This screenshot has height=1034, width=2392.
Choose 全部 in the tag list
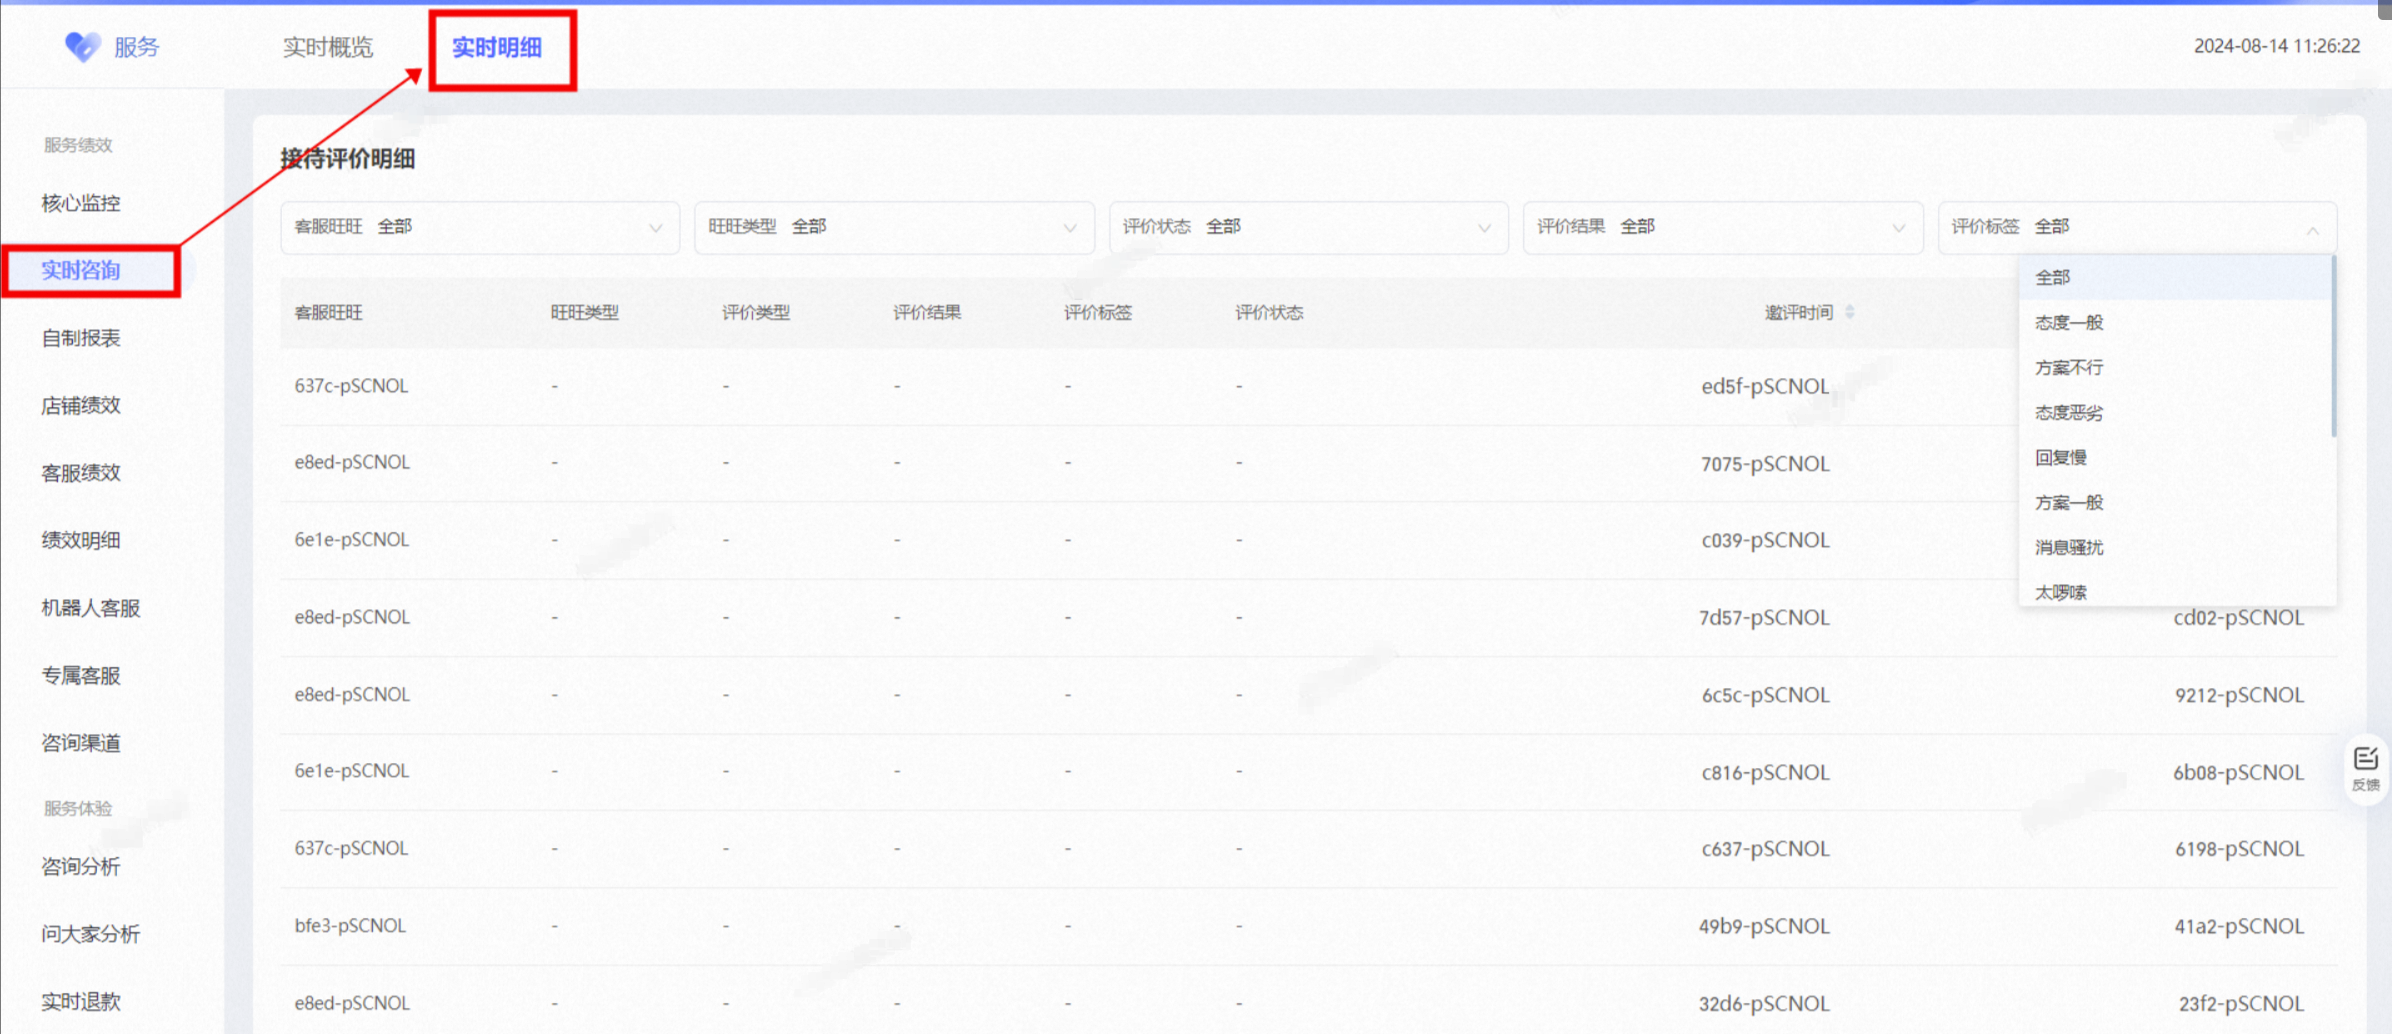[x=2176, y=277]
